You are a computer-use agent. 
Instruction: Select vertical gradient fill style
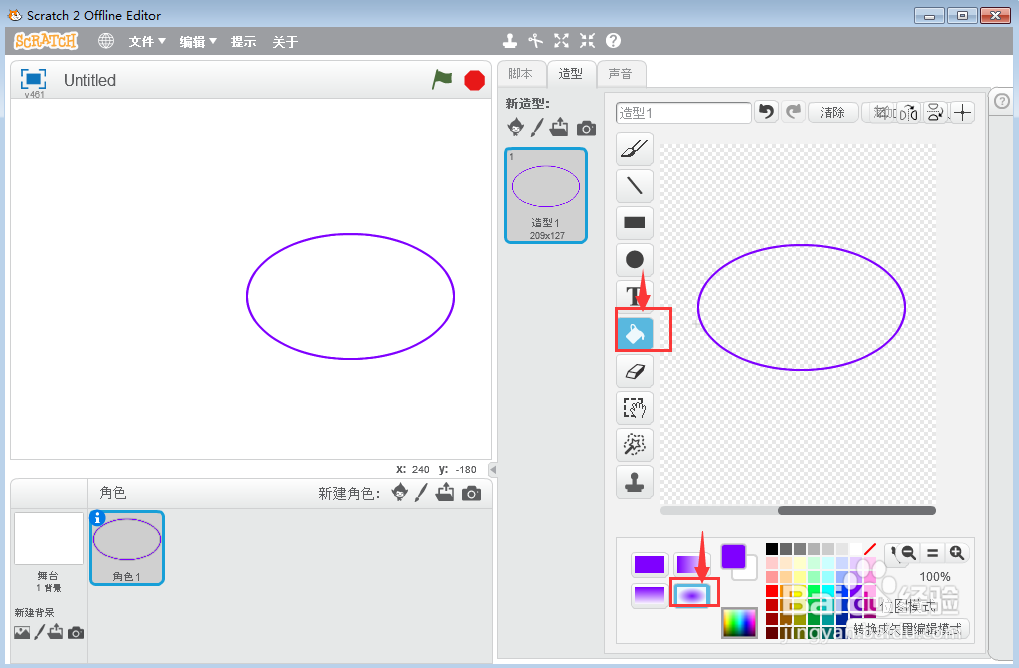pos(649,595)
